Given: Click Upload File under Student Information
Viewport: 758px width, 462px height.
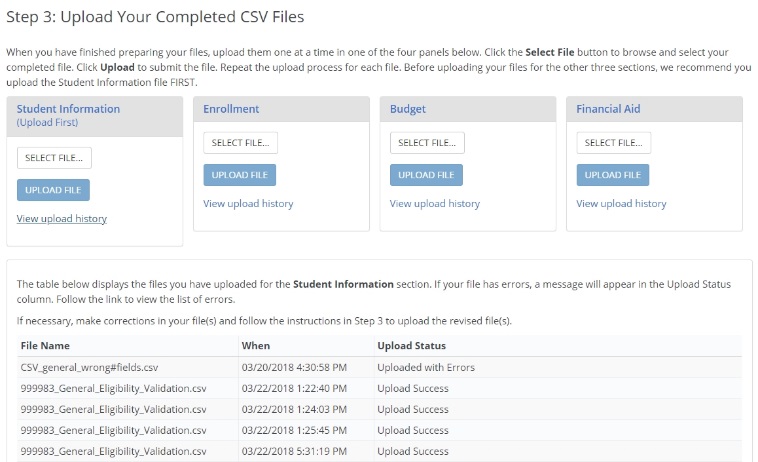Looking at the screenshot, I should pyautogui.click(x=53, y=190).
